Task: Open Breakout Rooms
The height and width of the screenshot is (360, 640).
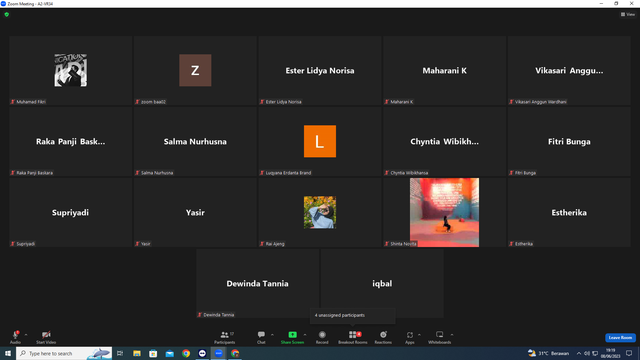Action: click(353, 337)
